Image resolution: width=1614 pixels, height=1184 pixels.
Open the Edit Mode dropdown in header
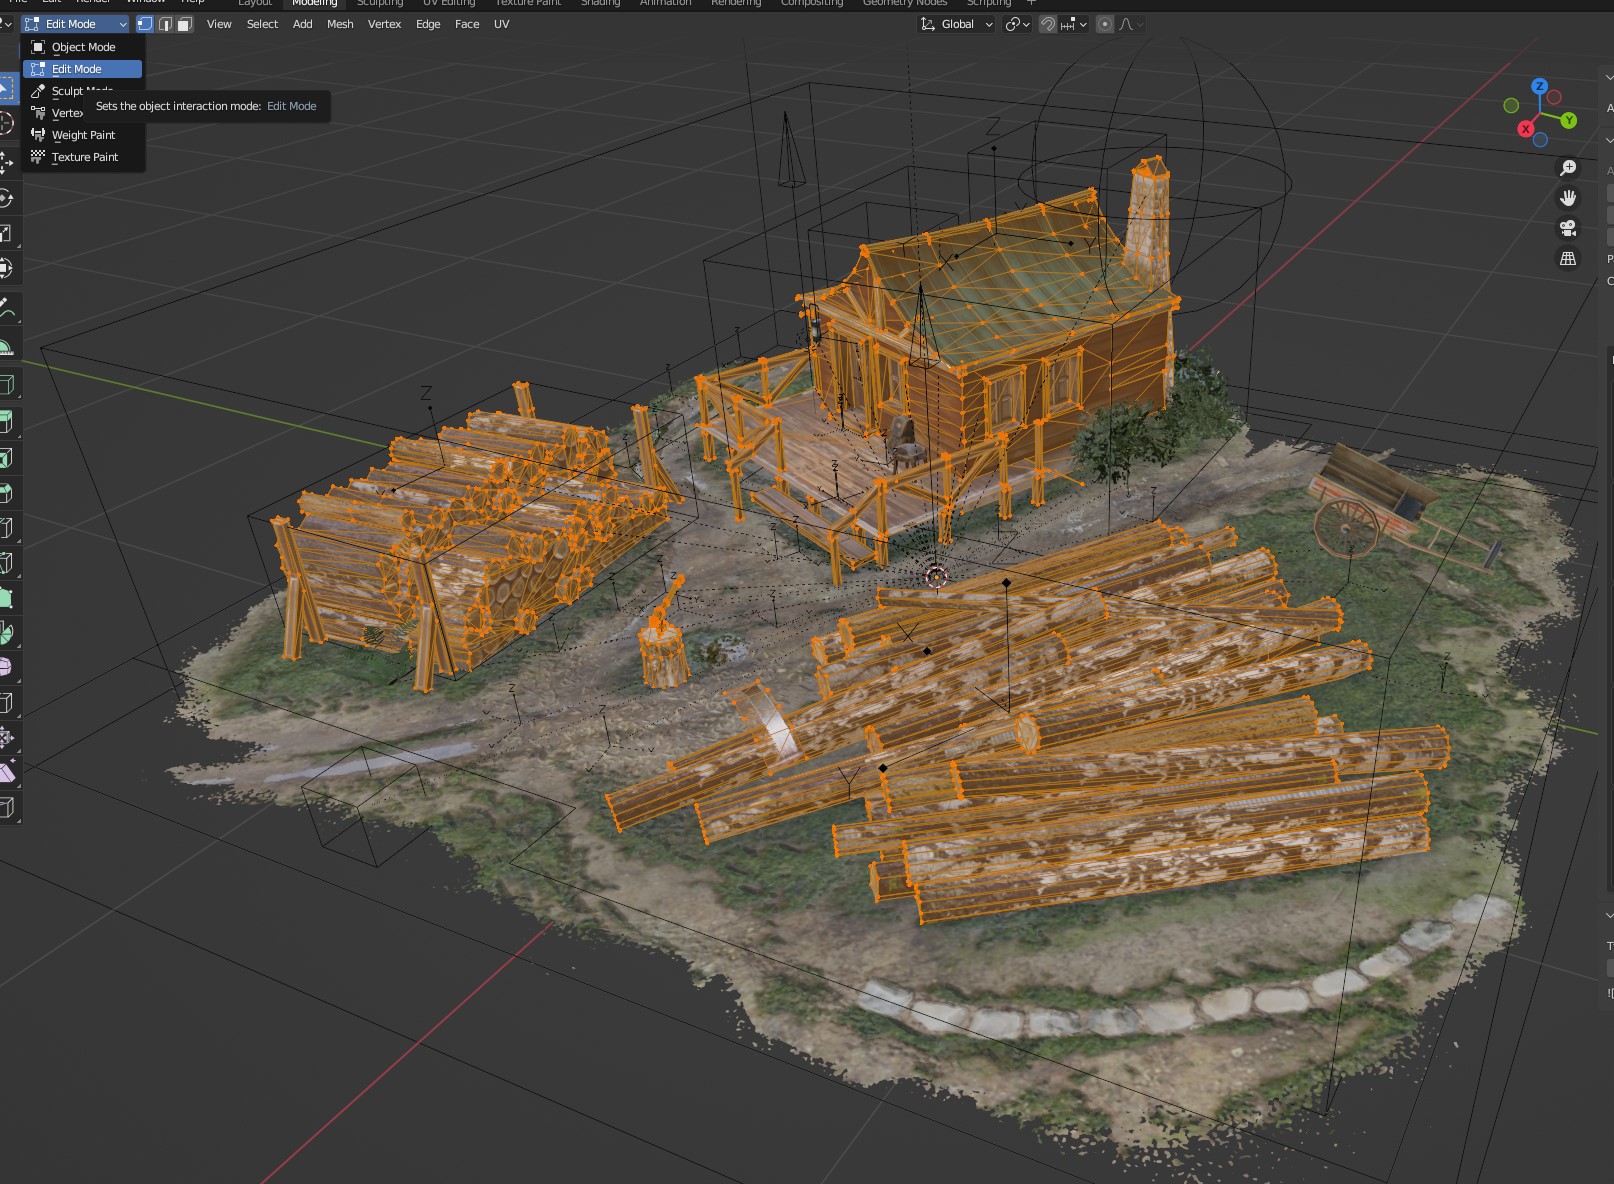(76, 24)
